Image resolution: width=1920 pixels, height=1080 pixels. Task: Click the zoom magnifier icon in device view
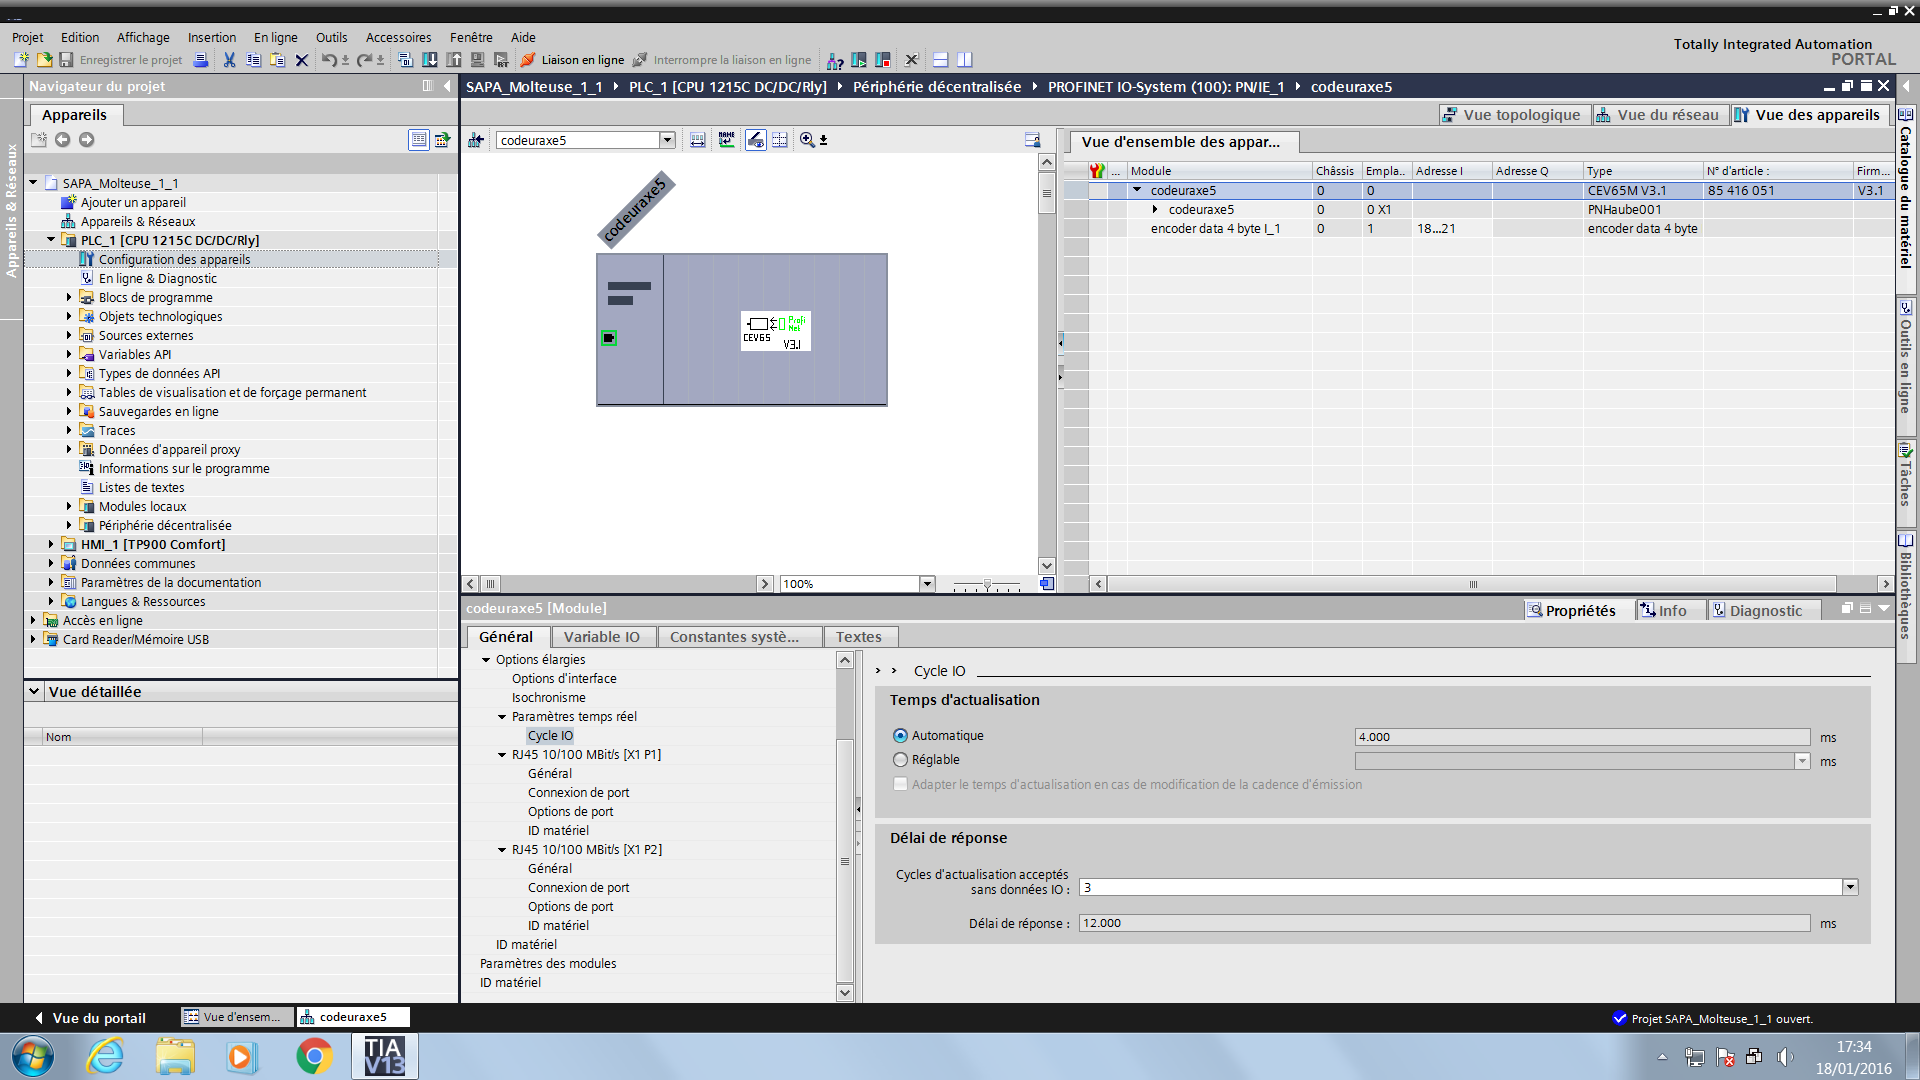tap(807, 140)
